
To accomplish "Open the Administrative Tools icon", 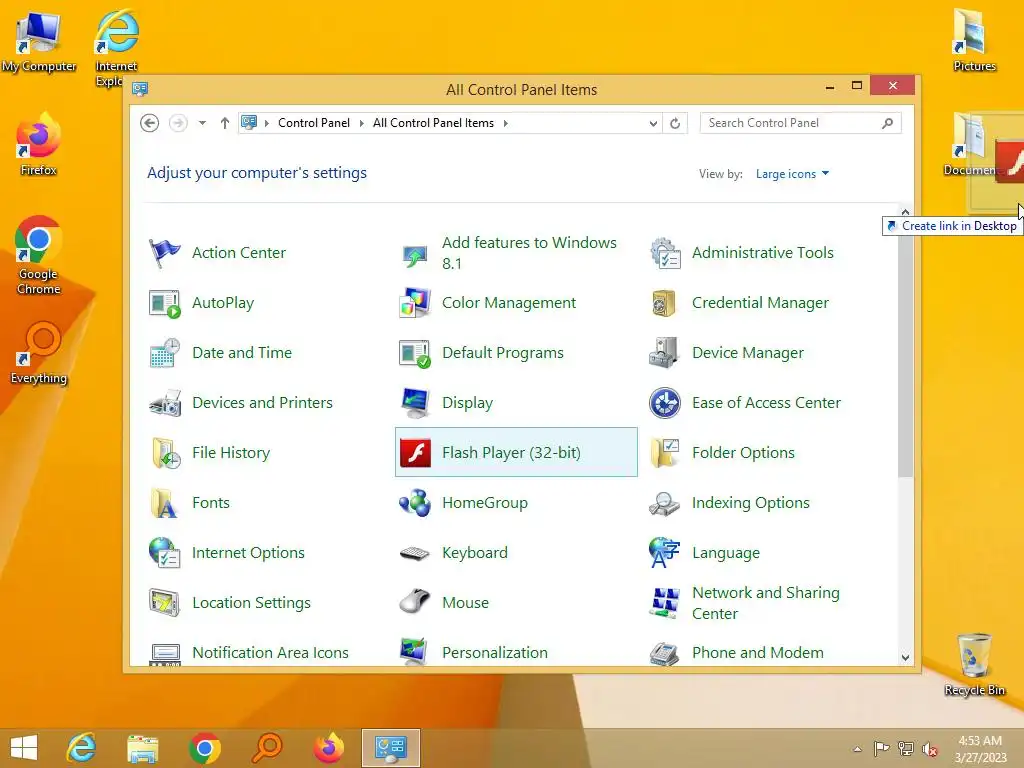I will pyautogui.click(x=665, y=253).
